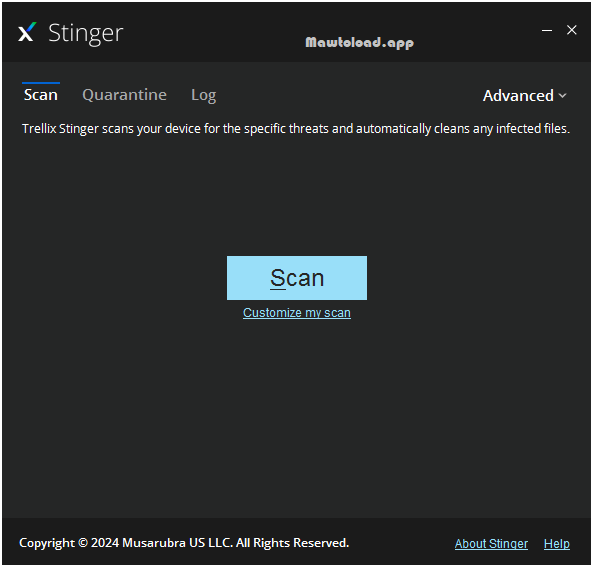Click the Stinger title text

86,34
